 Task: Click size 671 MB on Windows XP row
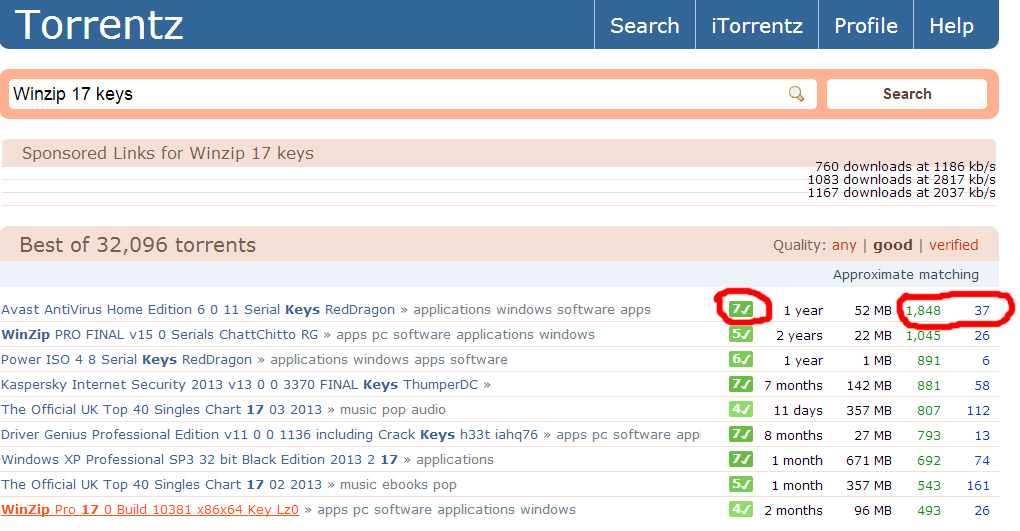pos(868,461)
